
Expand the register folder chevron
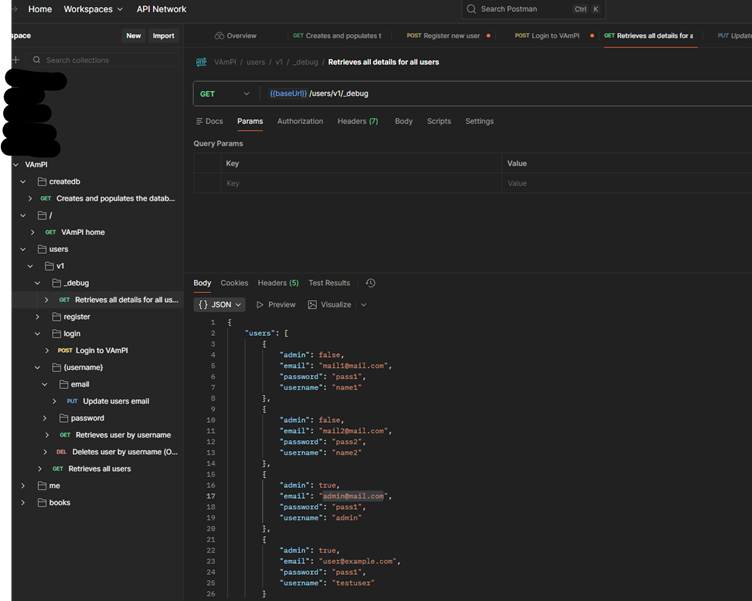(37, 317)
